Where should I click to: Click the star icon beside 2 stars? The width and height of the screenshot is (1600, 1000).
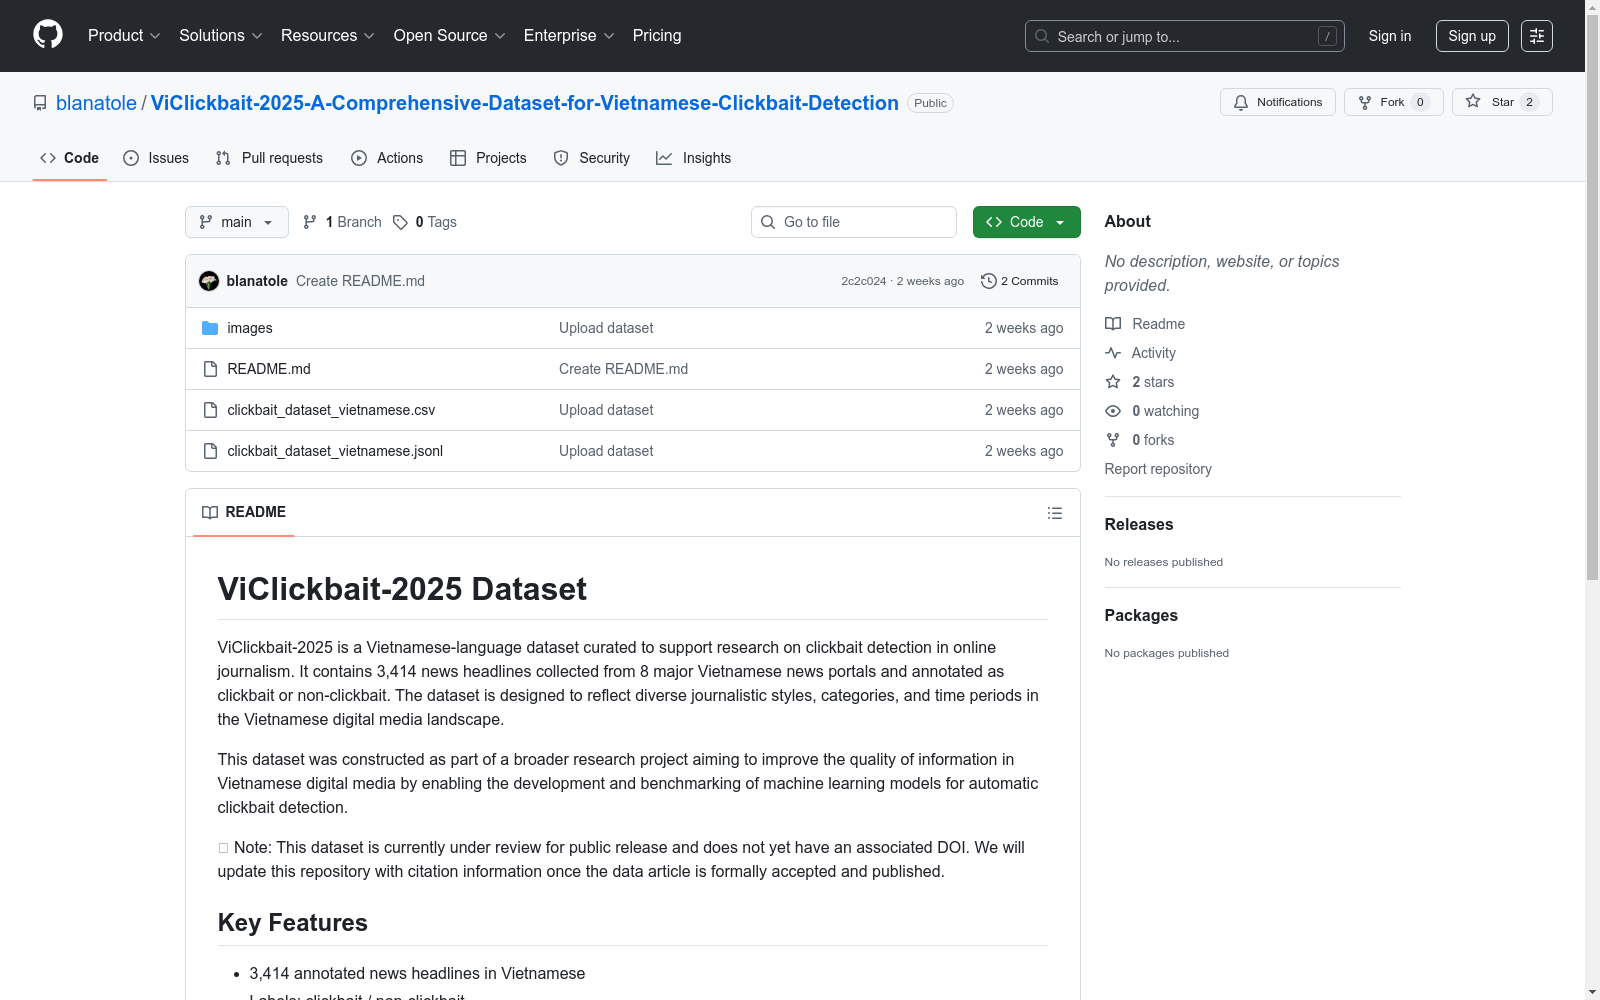(x=1113, y=382)
